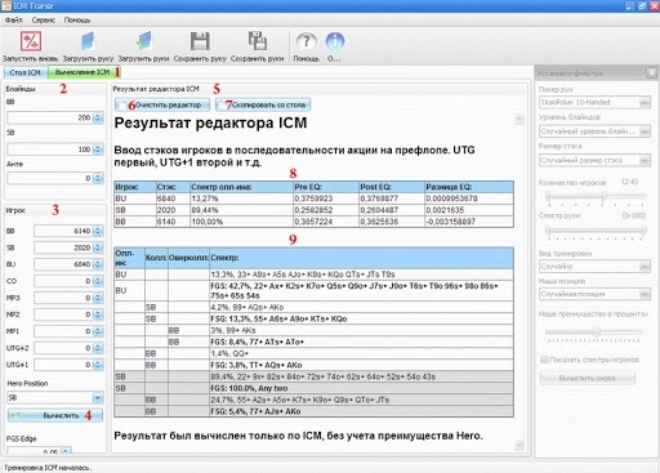
Task: Collapse the filter settings panel
Action: pos(651,73)
